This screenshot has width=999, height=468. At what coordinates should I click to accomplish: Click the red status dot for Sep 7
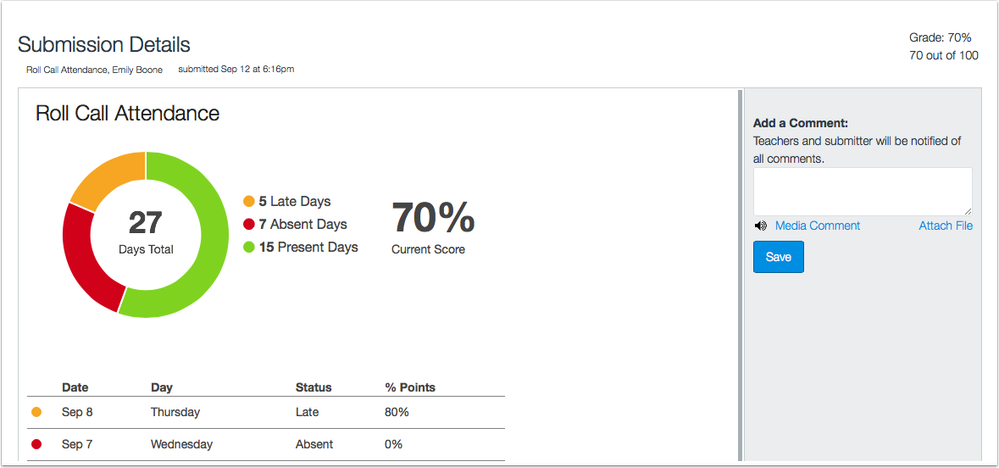click(x=37, y=444)
